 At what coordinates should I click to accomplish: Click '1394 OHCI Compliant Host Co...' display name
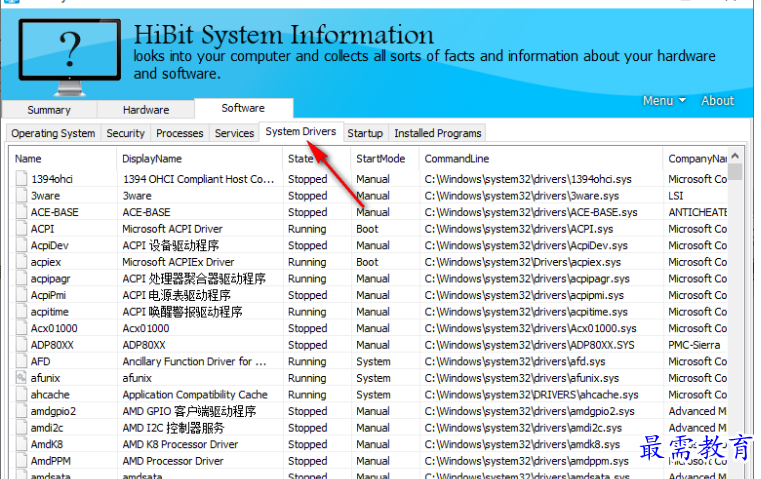point(199,179)
